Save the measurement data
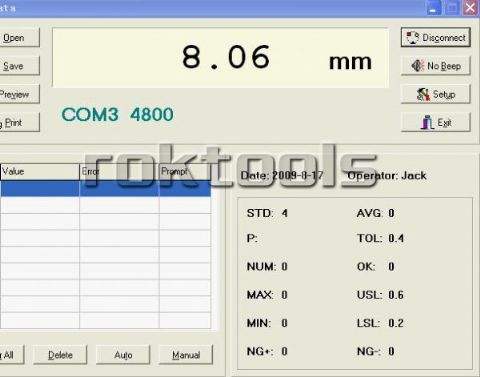Image resolution: width=480 pixels, height=377 pixels. [x=19, y=66]
